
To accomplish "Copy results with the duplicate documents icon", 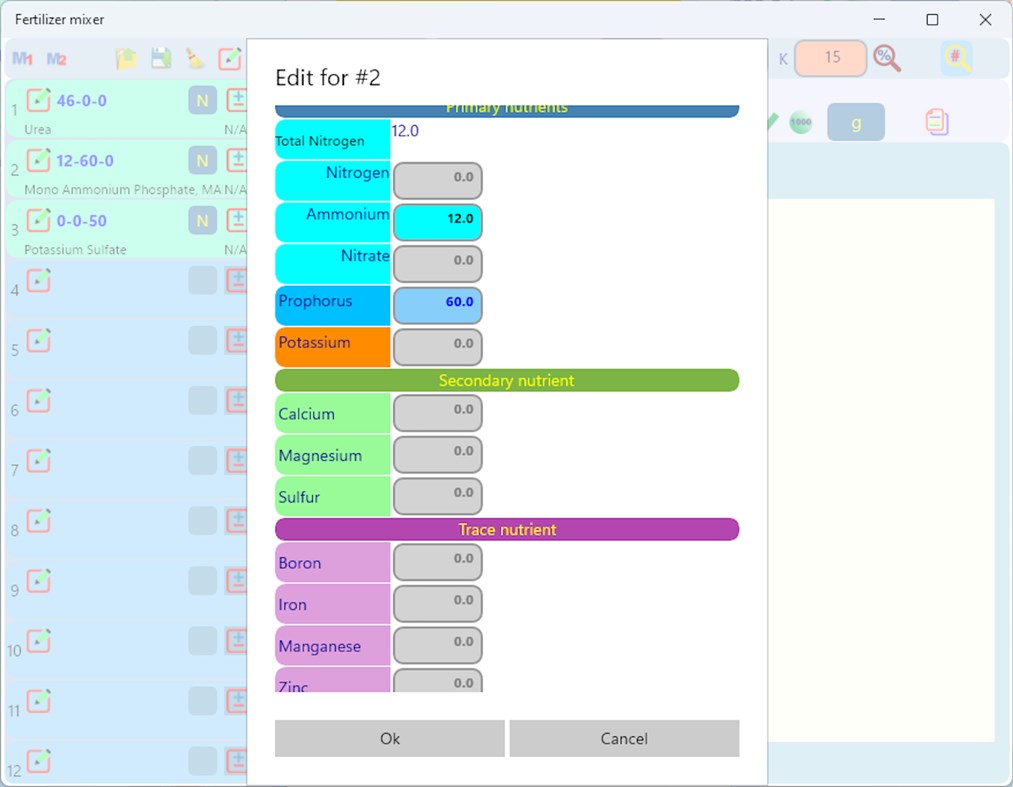I will tap(936, 121).
